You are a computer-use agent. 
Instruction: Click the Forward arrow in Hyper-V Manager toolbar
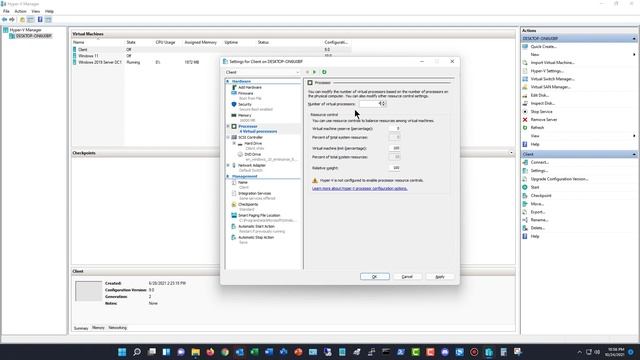point(12,20)
